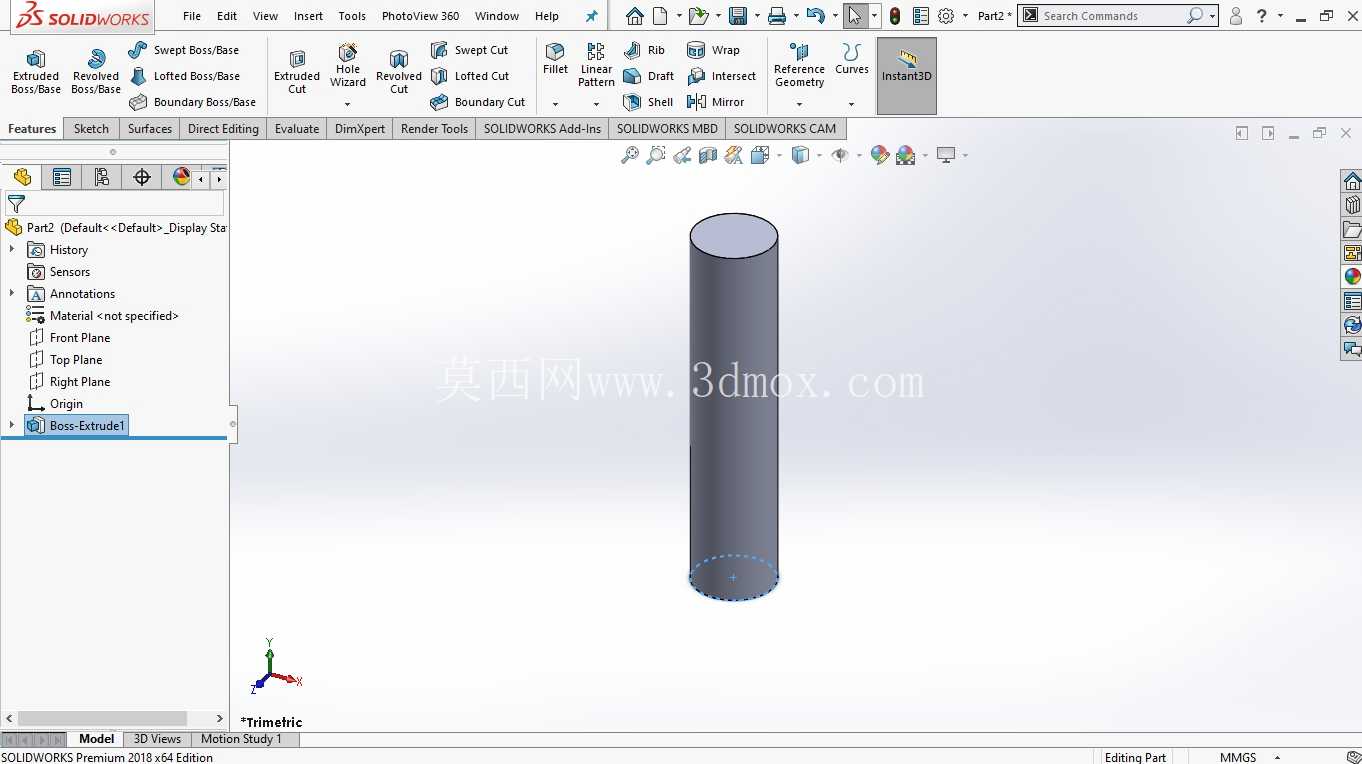Select the Boundary Cut feature
Image resolution: width=1362 pixels, height=764 pixels.
478,102
